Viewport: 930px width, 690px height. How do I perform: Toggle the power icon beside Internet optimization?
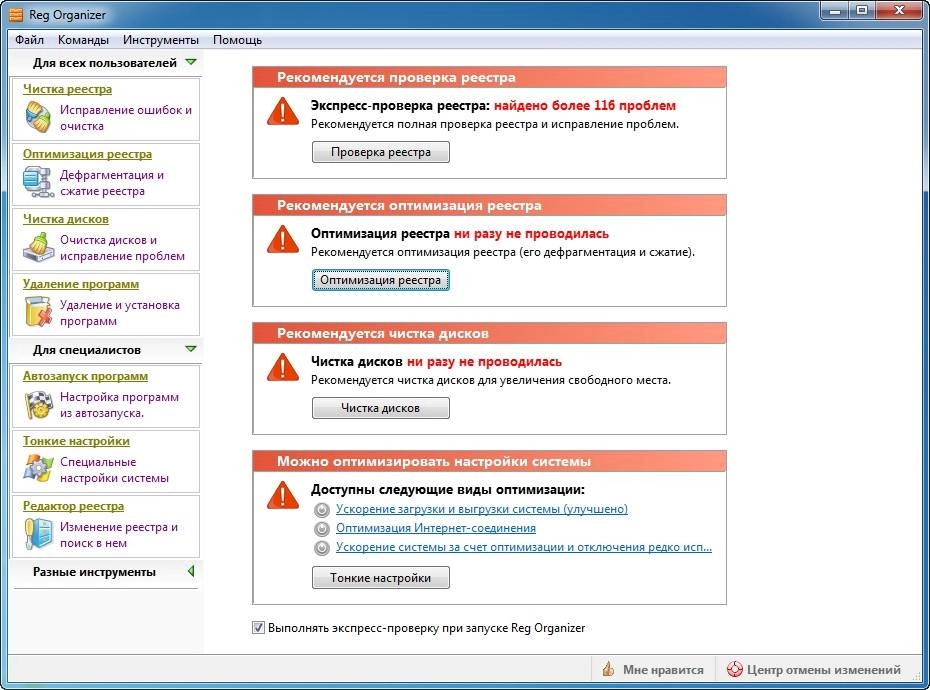point(321,529)
